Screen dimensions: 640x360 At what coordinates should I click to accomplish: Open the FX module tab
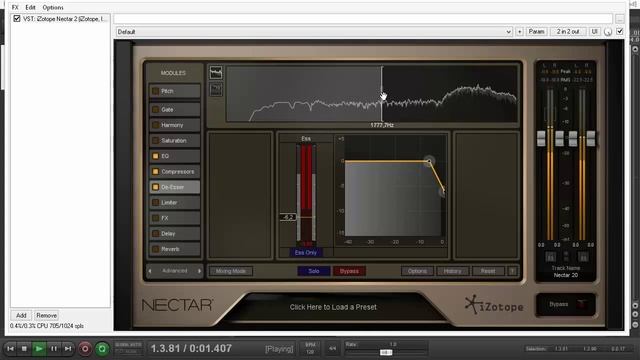tap(175, 218)
